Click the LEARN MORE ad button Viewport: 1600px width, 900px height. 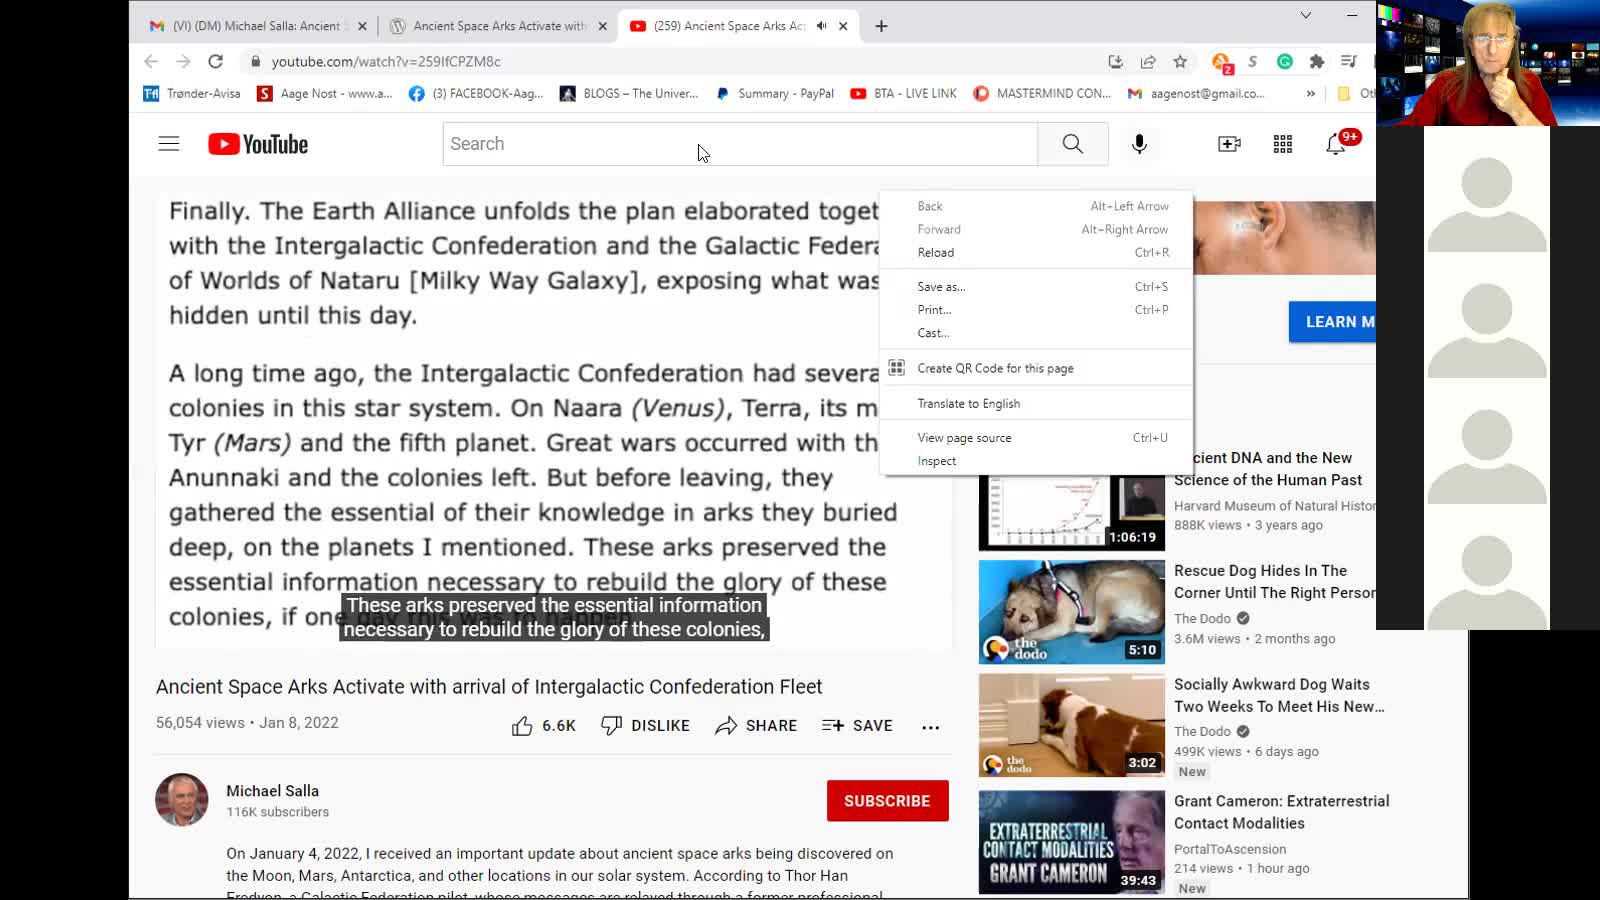coord(1333,322)
